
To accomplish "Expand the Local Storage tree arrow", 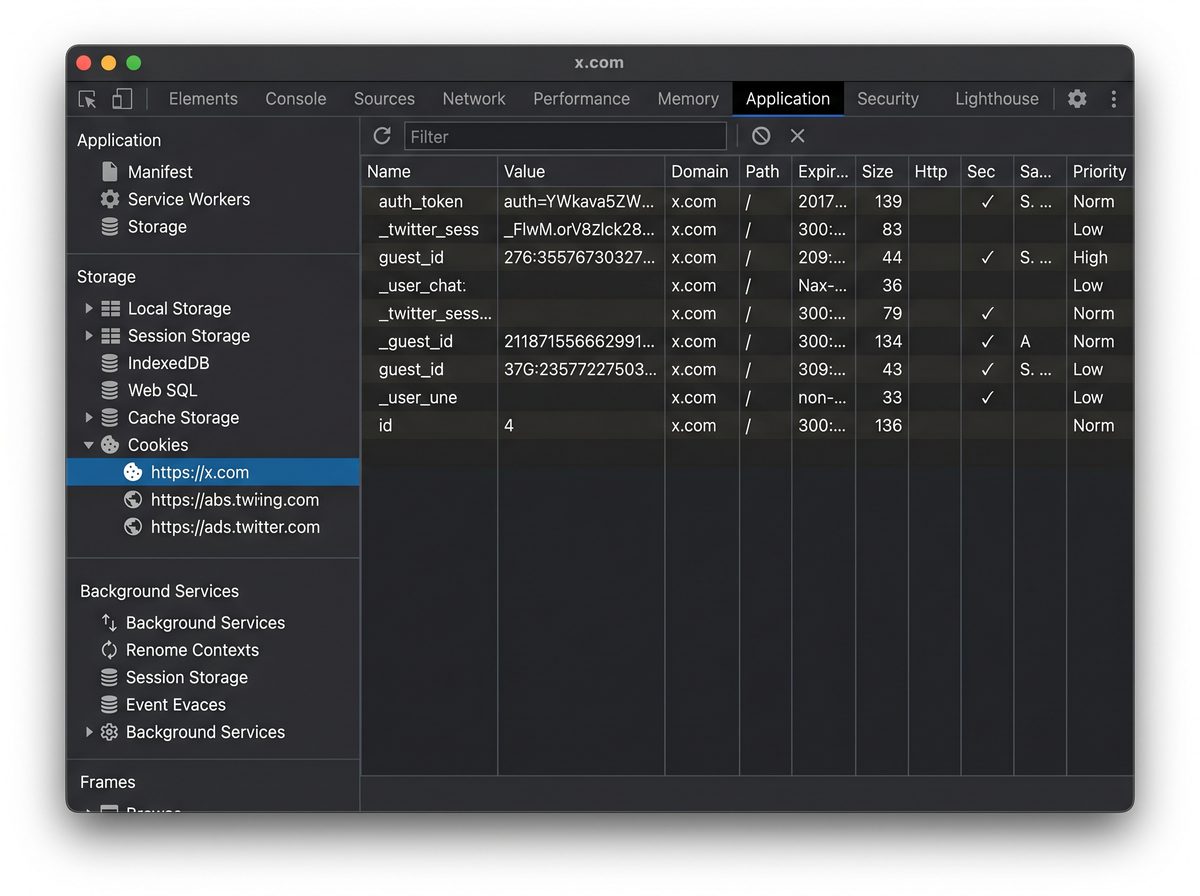I will tap(89, 309).
